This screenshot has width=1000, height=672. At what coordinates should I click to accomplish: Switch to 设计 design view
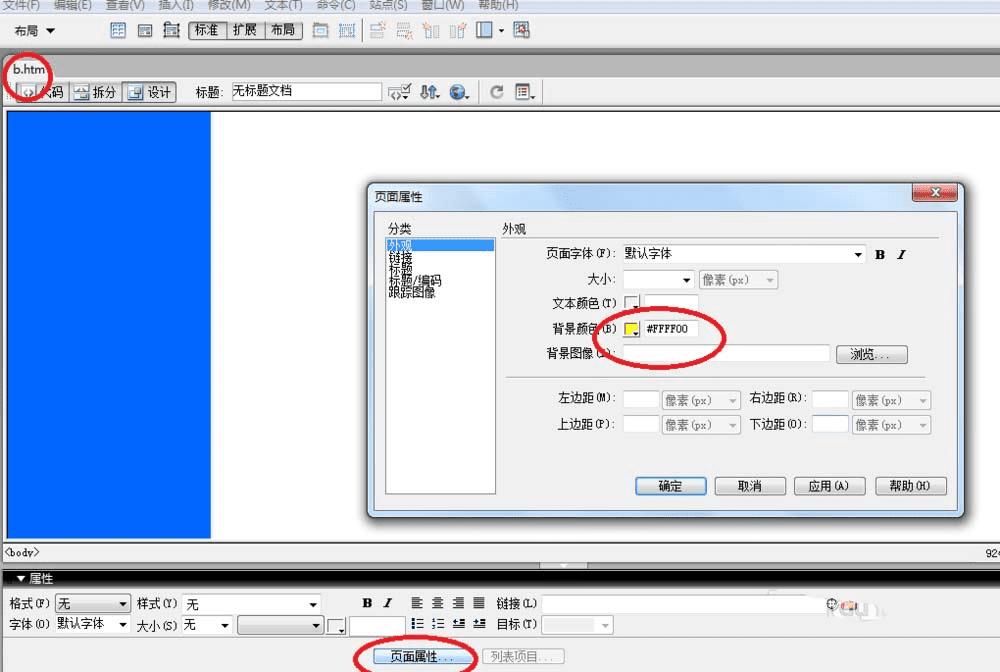coord(149,92)
